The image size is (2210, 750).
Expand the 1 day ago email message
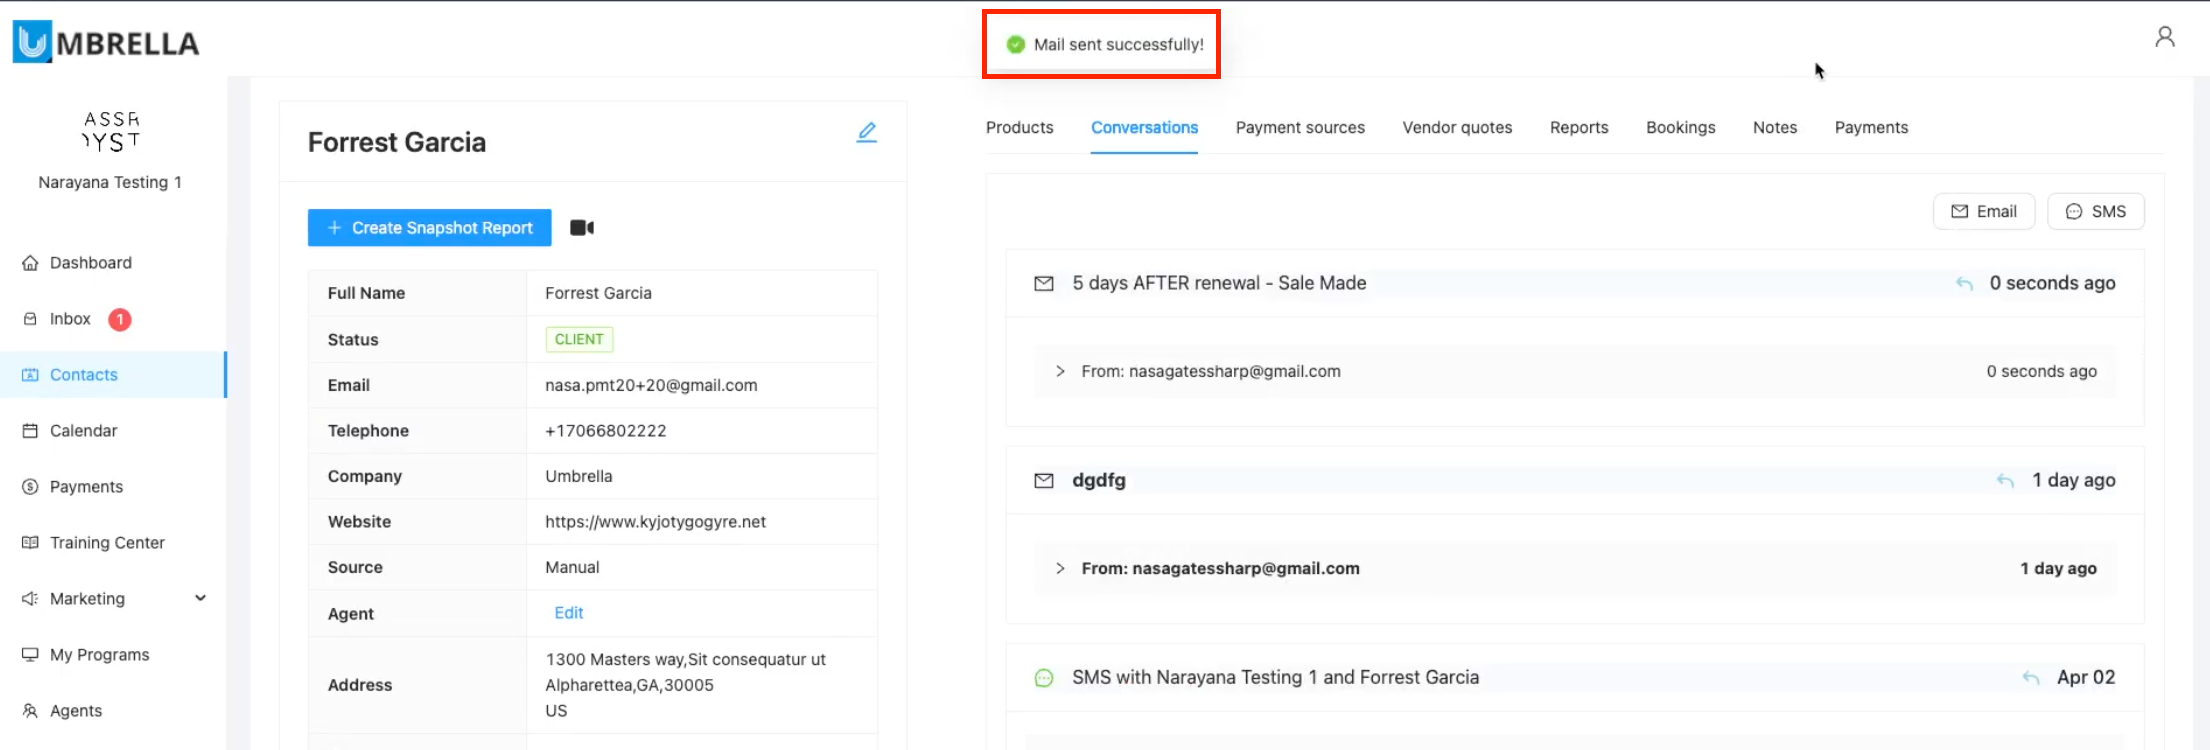(x=1060, y=568)
